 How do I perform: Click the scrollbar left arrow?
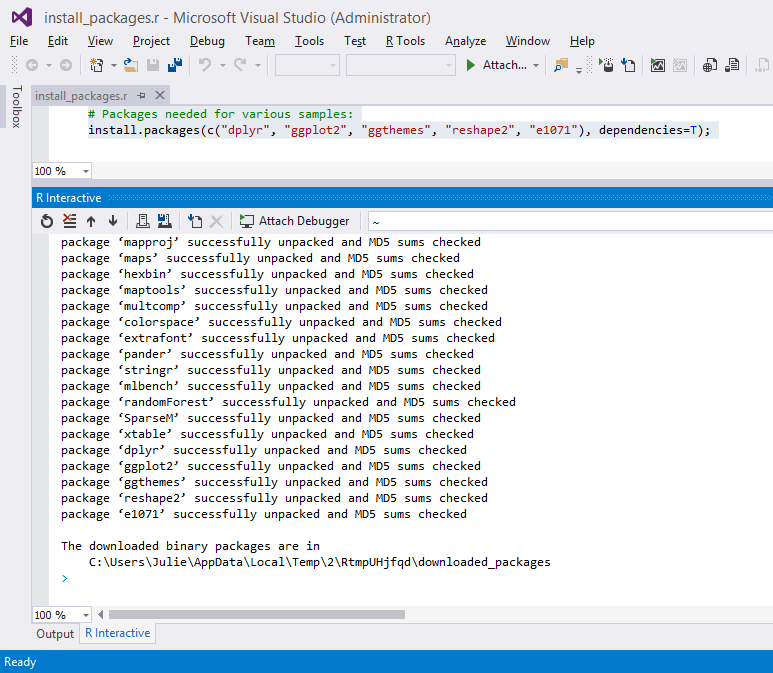(101, 614)
